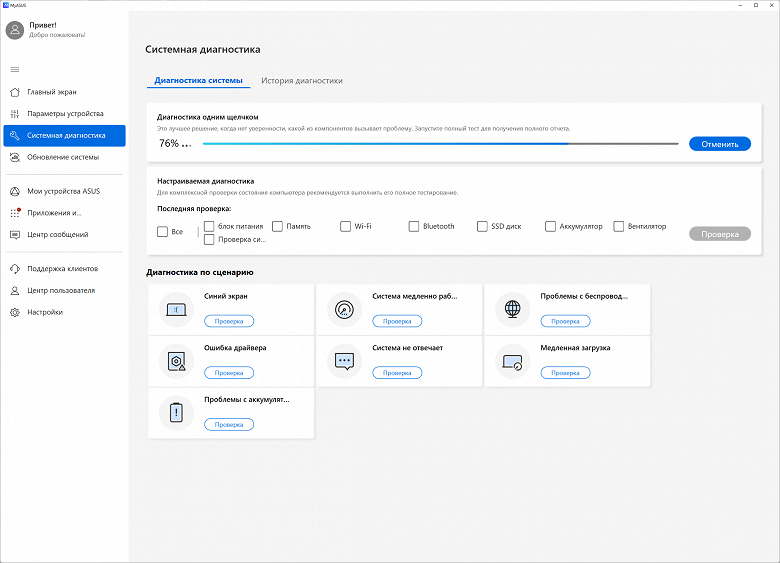
Task: Click the battery problems icon
Action: [177, 412]
